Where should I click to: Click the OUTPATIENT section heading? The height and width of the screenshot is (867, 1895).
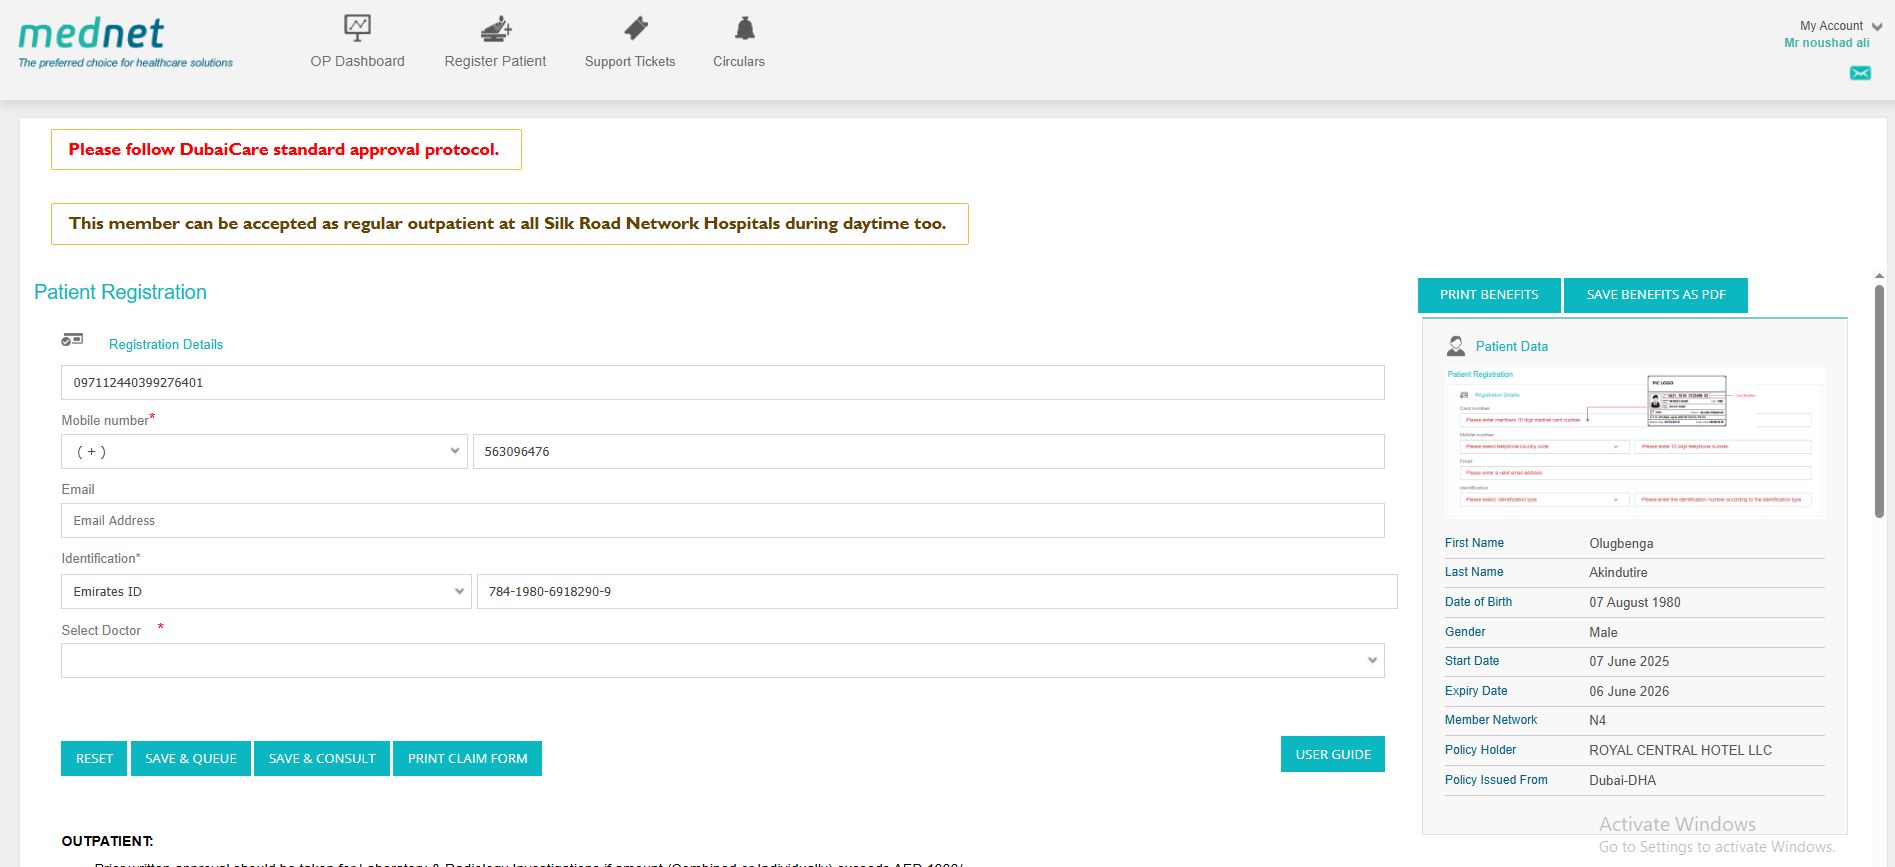point(107,841)
